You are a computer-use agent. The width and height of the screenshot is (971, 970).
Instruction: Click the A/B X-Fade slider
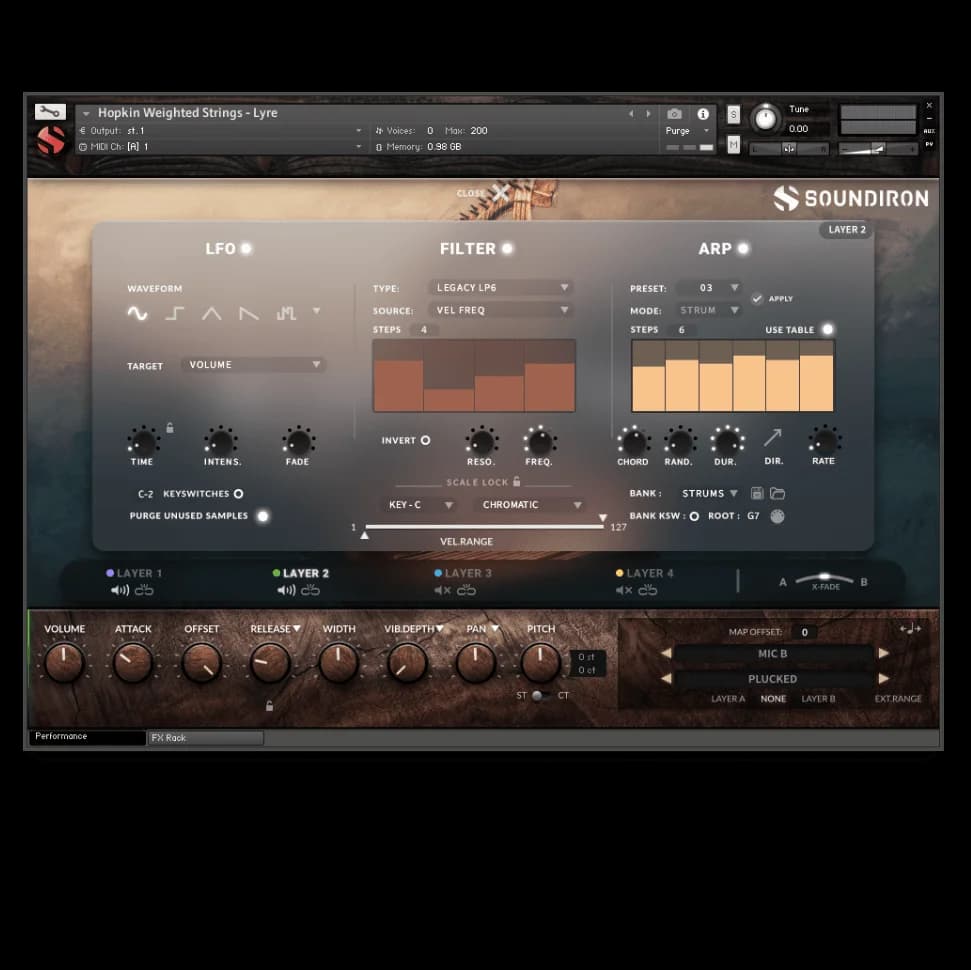(824, 580)
